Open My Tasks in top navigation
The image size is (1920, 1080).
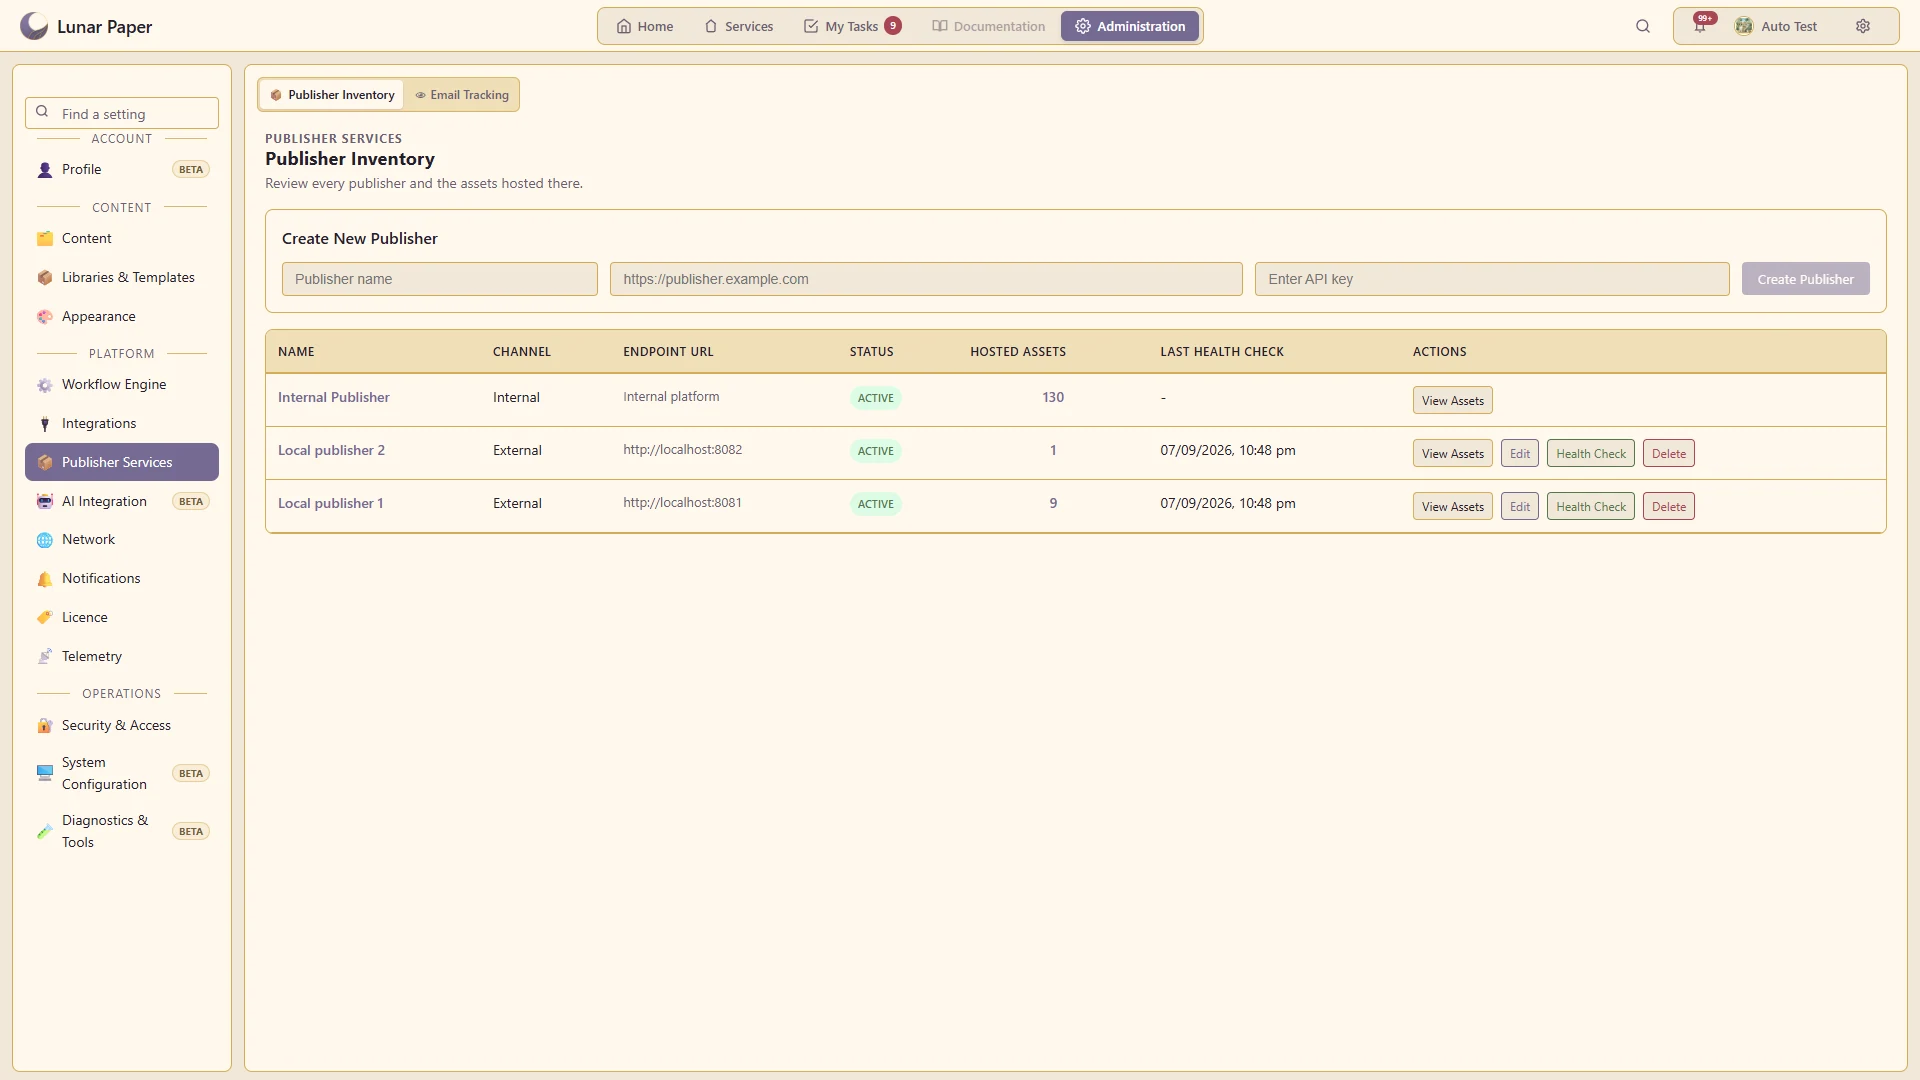[x=852, y=26]
